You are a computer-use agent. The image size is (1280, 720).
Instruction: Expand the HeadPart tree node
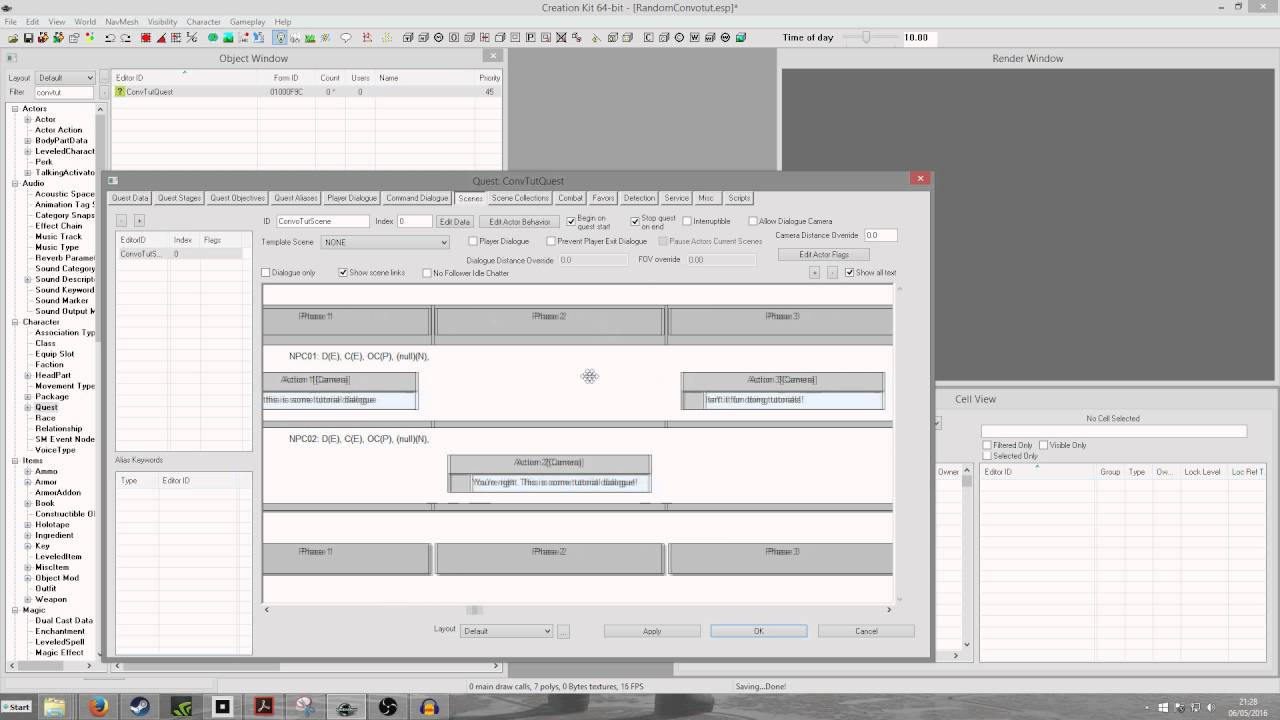click(x=29, y=375)
